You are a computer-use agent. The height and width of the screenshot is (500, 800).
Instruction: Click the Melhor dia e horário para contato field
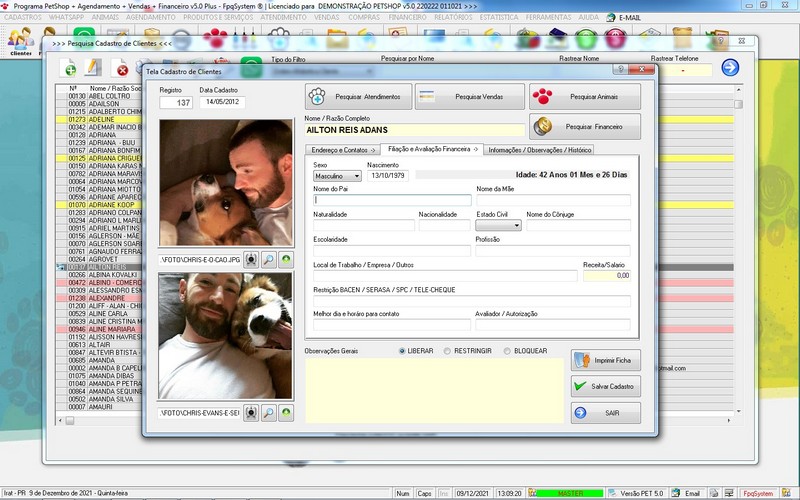click(x=392, y=324)
